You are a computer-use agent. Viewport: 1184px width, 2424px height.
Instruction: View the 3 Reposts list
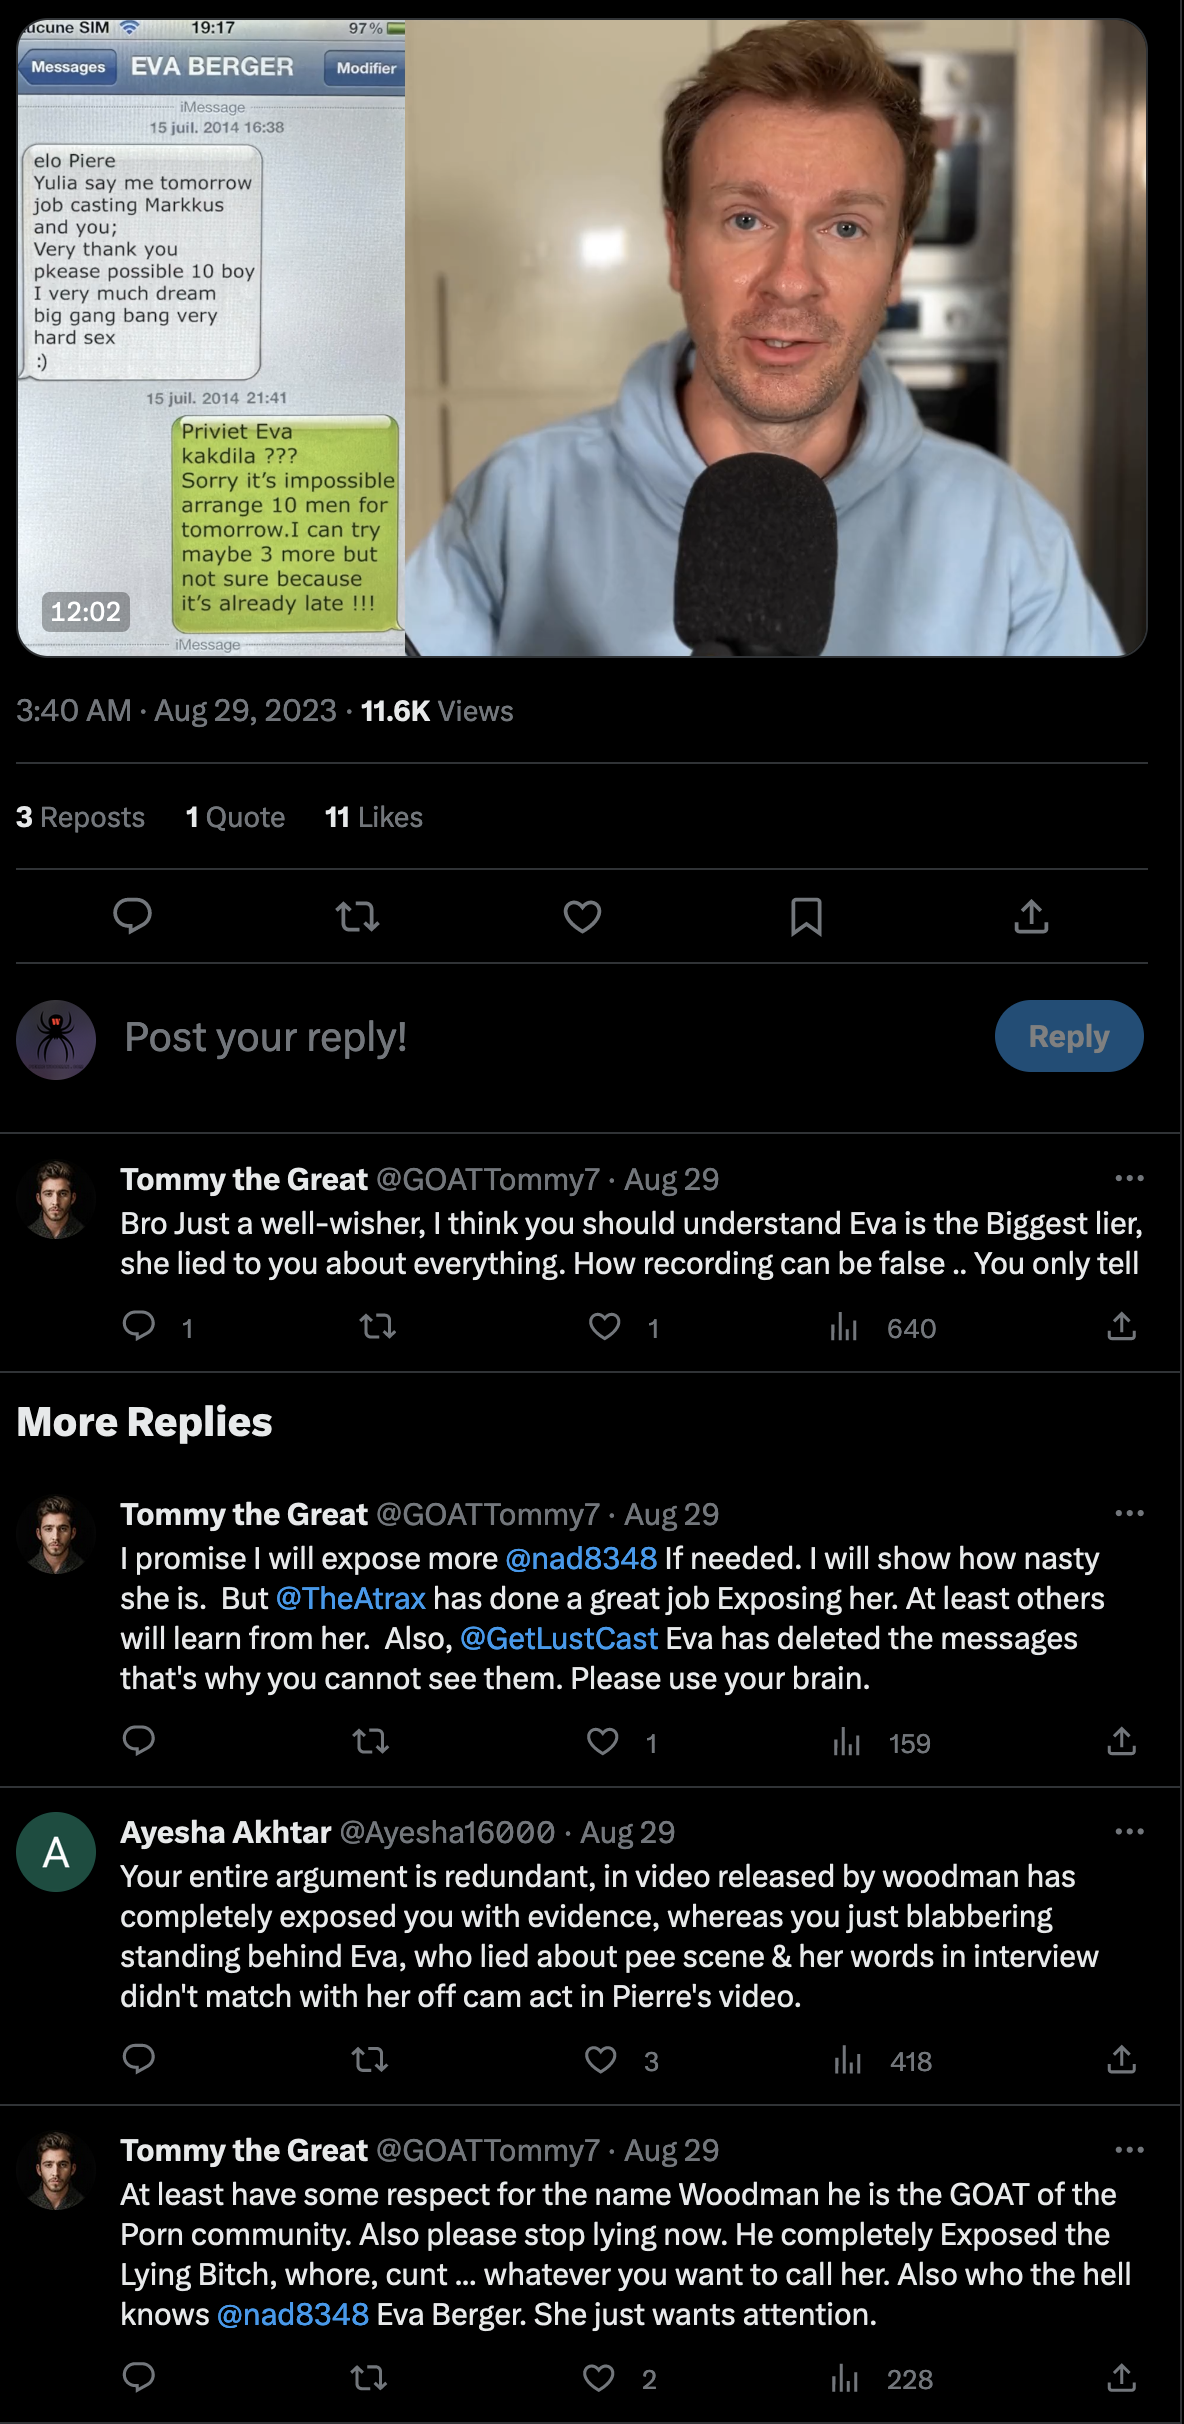(x=81, y=817)
